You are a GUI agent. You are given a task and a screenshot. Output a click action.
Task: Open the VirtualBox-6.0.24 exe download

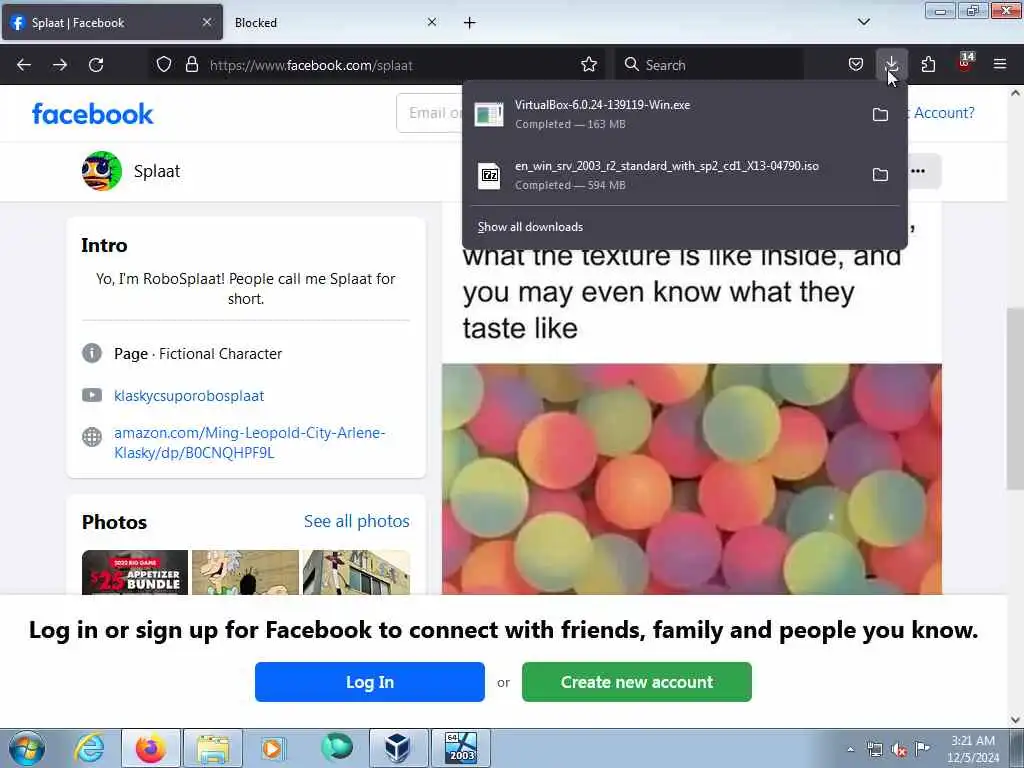tap(665, 114)
